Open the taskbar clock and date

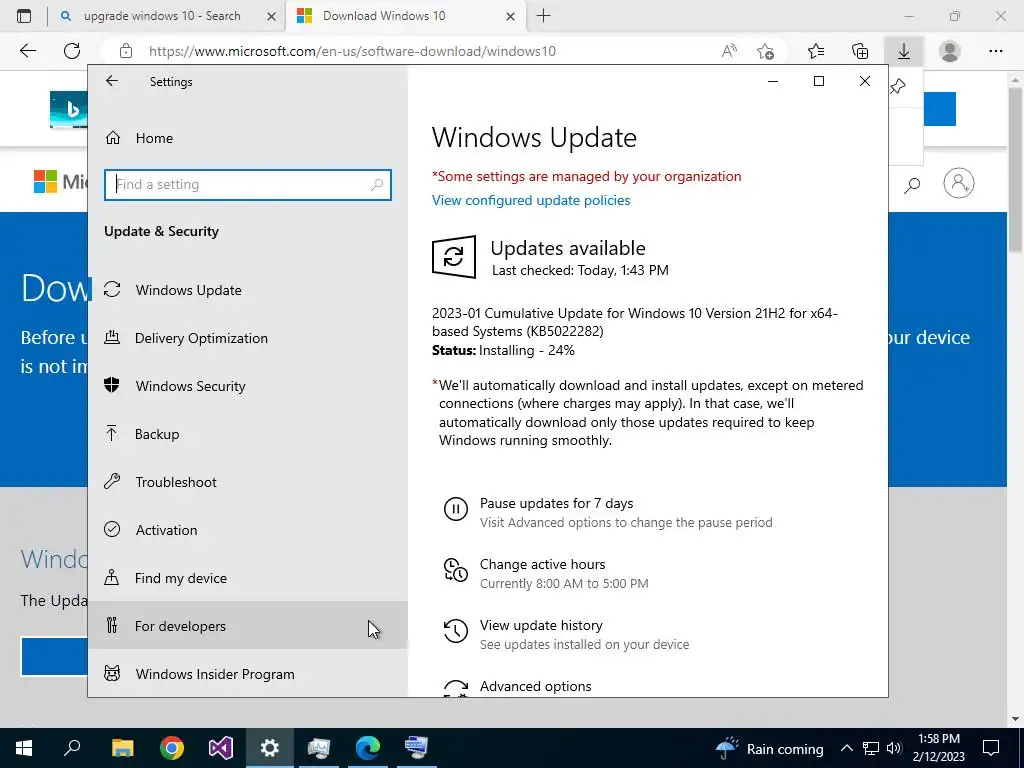938,748
